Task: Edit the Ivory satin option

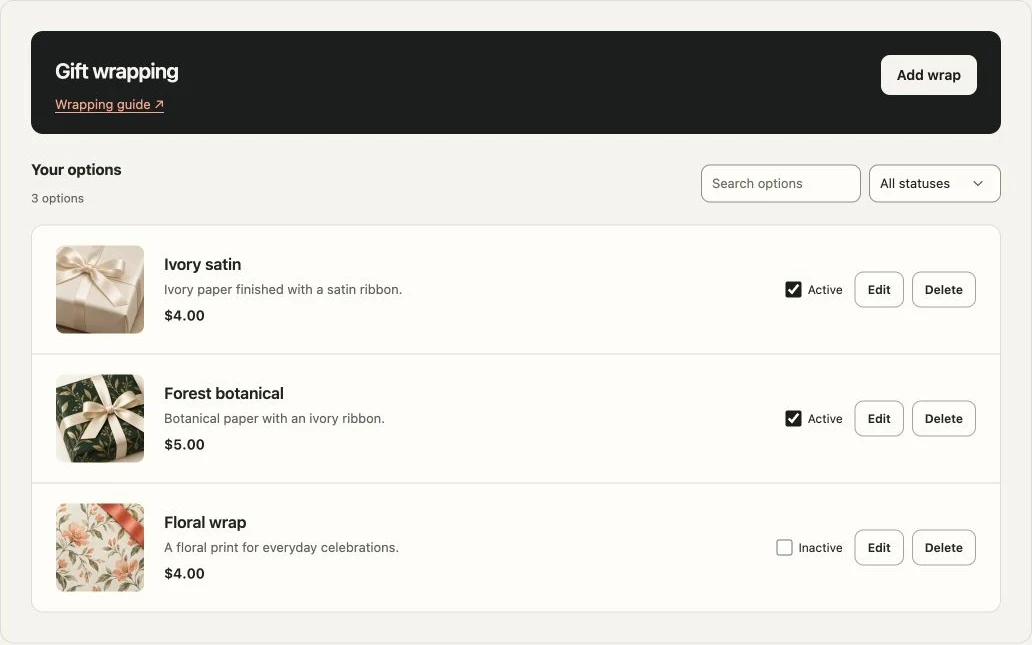Action: 879,290
